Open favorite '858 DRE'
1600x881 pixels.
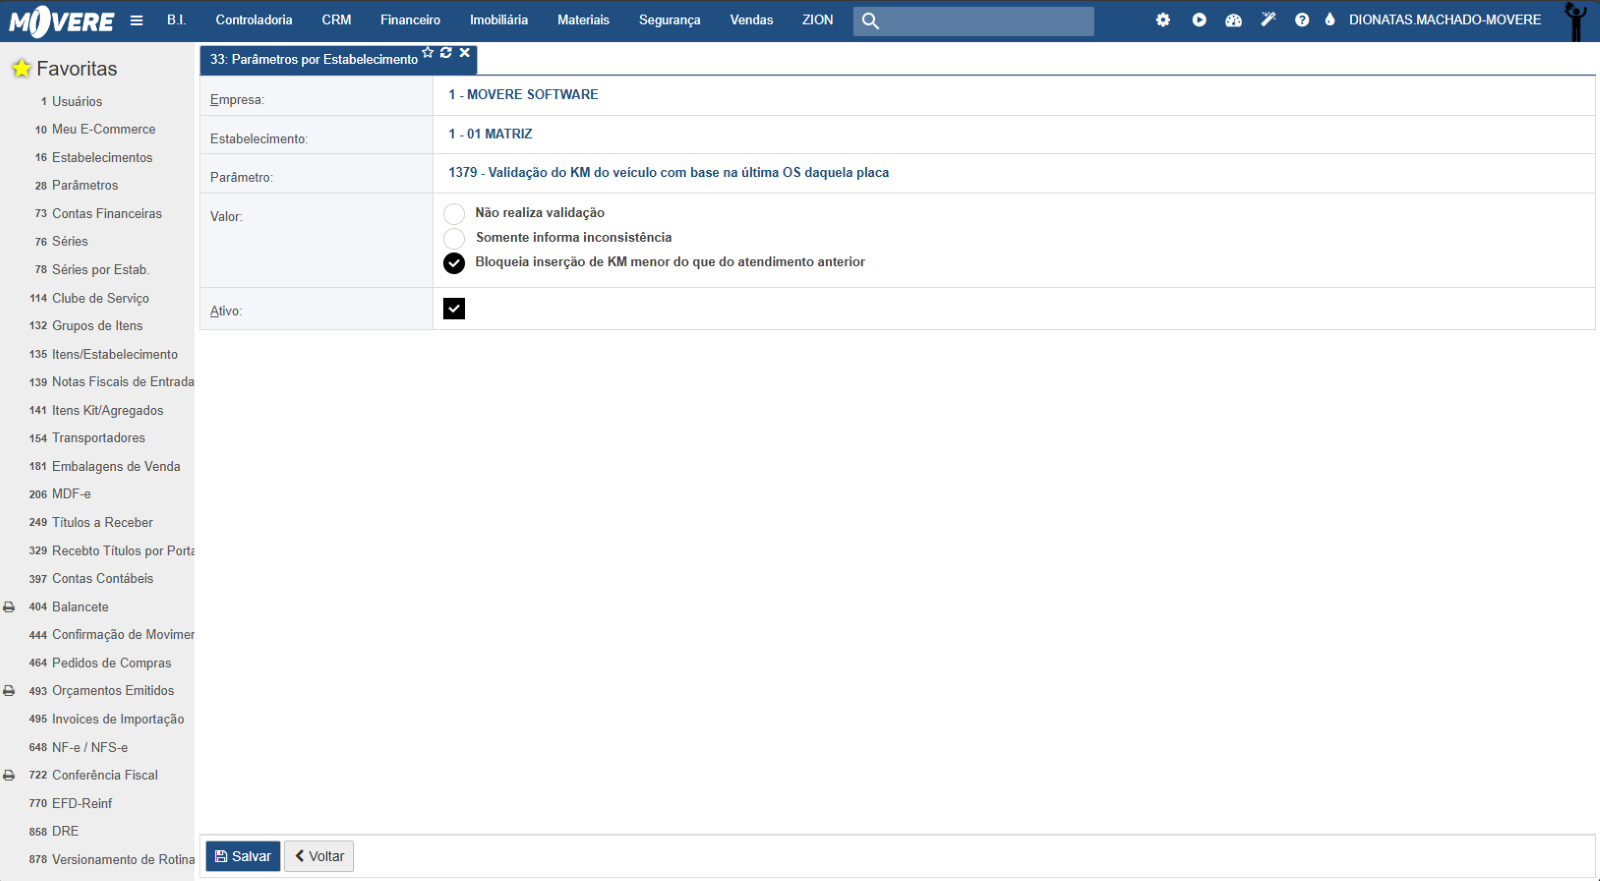(x=54, y=831)
